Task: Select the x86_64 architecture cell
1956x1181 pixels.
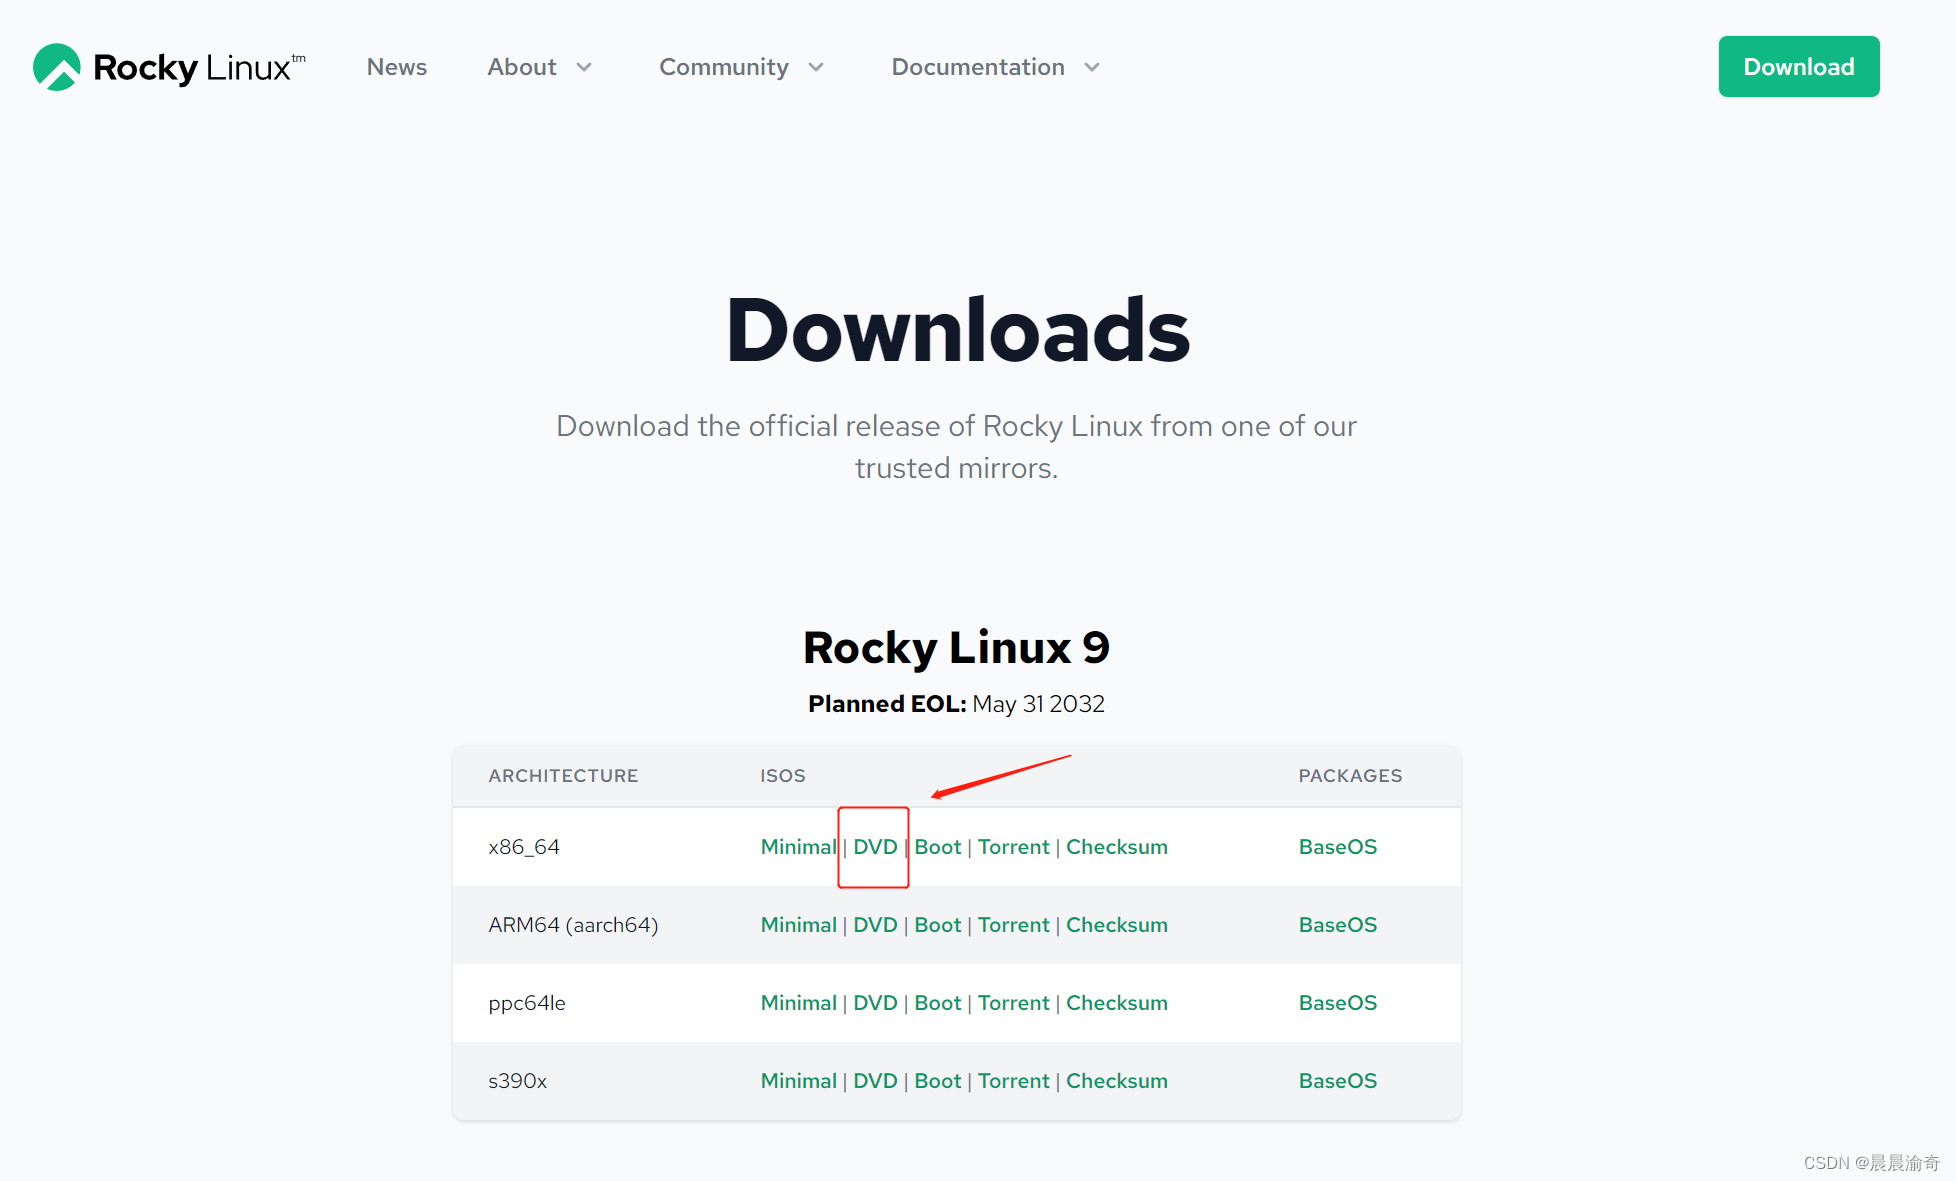Action: (524, 847)
